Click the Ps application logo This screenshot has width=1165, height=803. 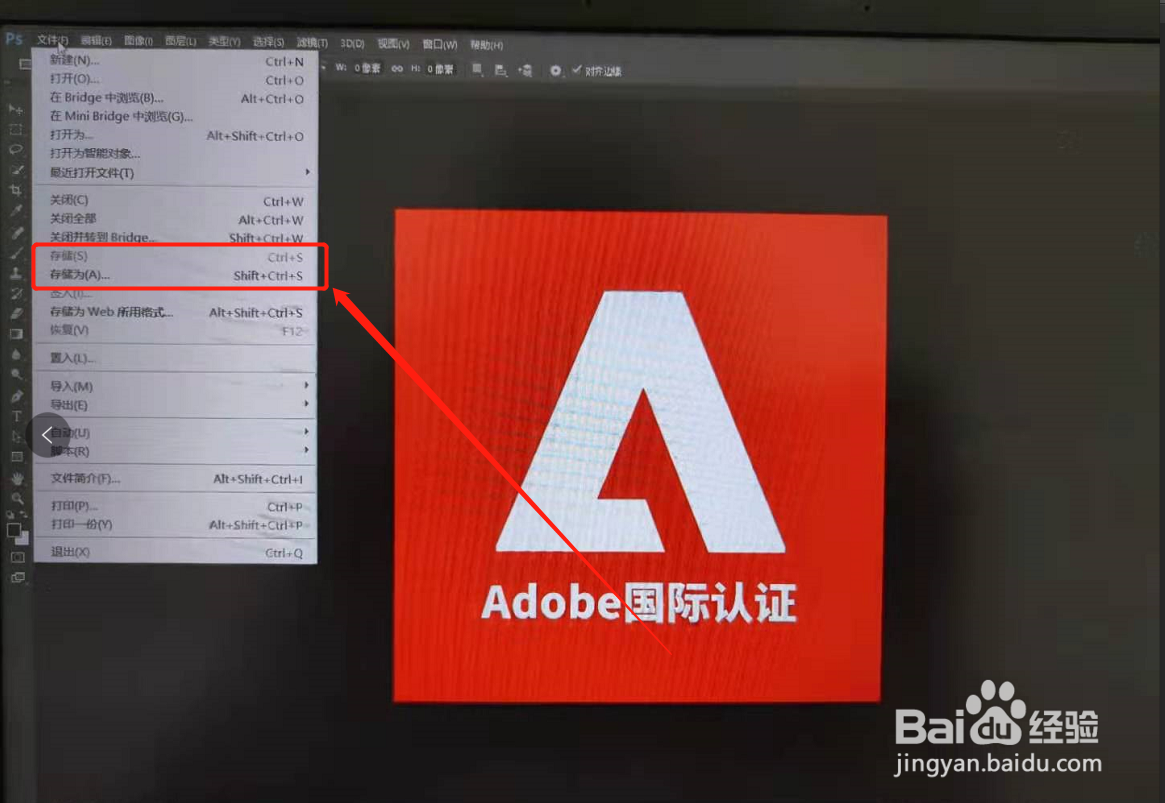point(14,39)
